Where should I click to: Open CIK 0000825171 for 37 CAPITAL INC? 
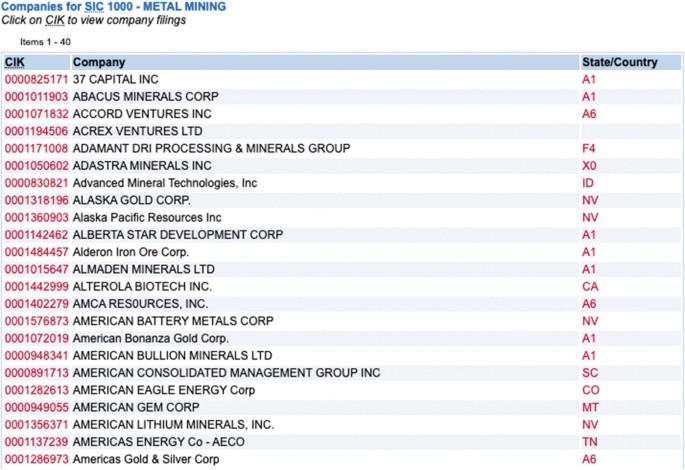coord(36,79)
